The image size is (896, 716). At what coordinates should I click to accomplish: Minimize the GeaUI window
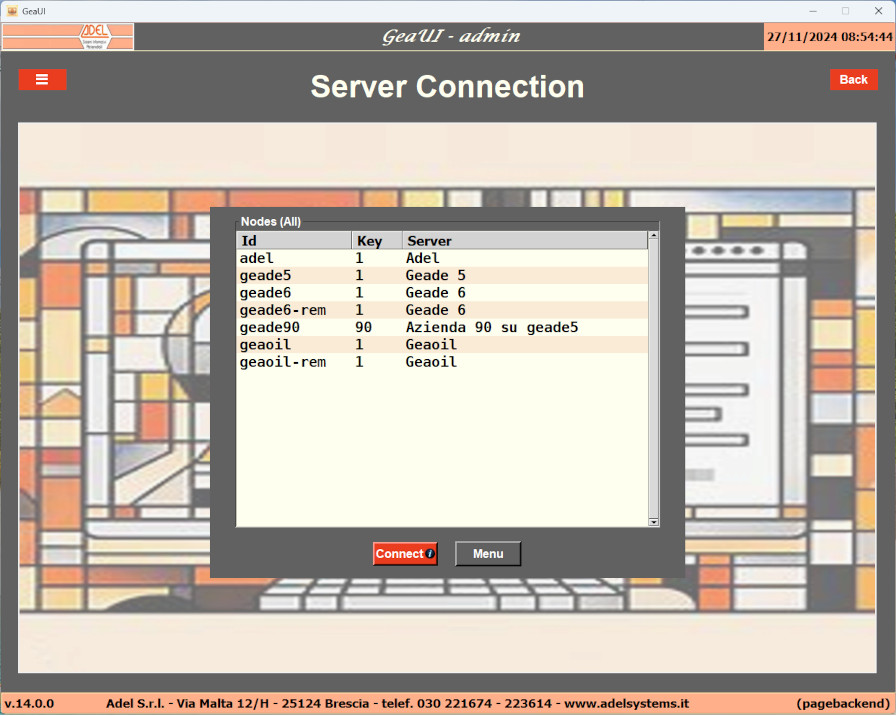(x=813, y=11)
